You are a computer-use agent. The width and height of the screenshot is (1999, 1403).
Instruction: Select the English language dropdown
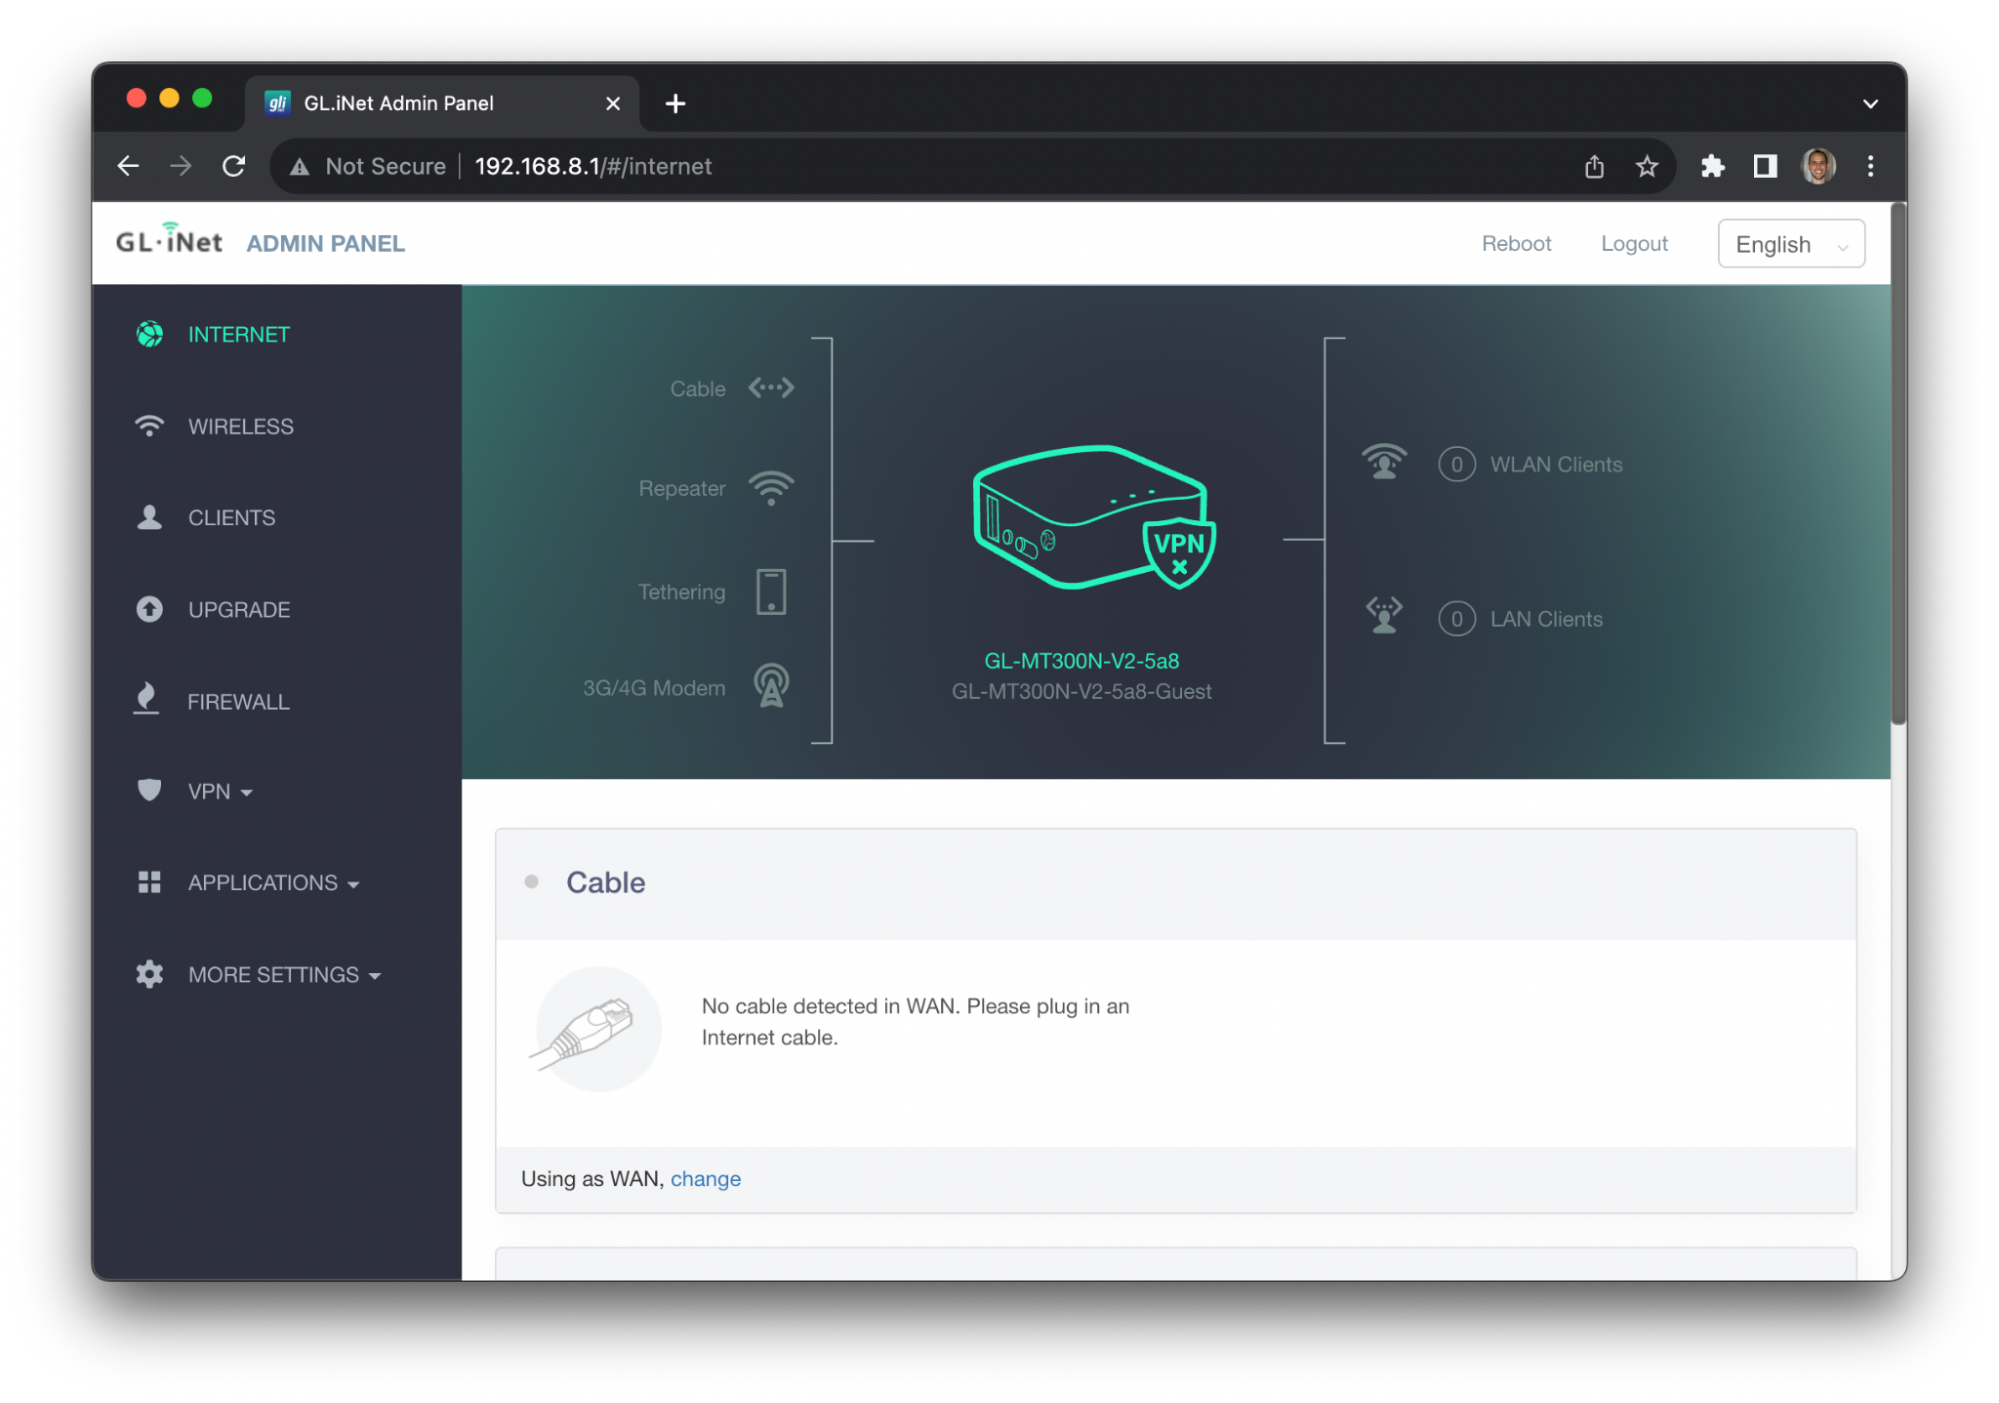click(x=1791, y=244)
